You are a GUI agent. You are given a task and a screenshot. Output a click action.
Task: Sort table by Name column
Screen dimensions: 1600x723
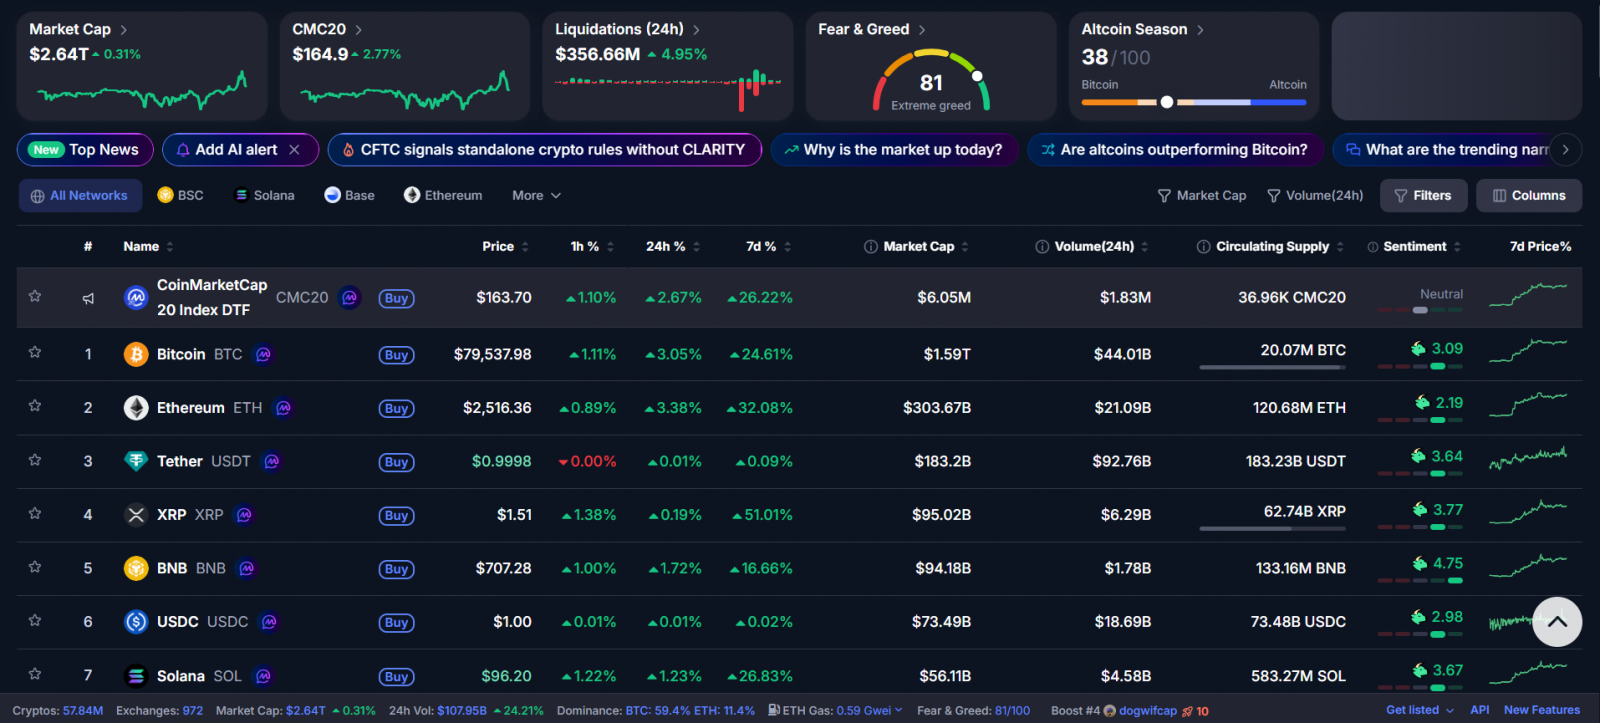coord(148,247)
